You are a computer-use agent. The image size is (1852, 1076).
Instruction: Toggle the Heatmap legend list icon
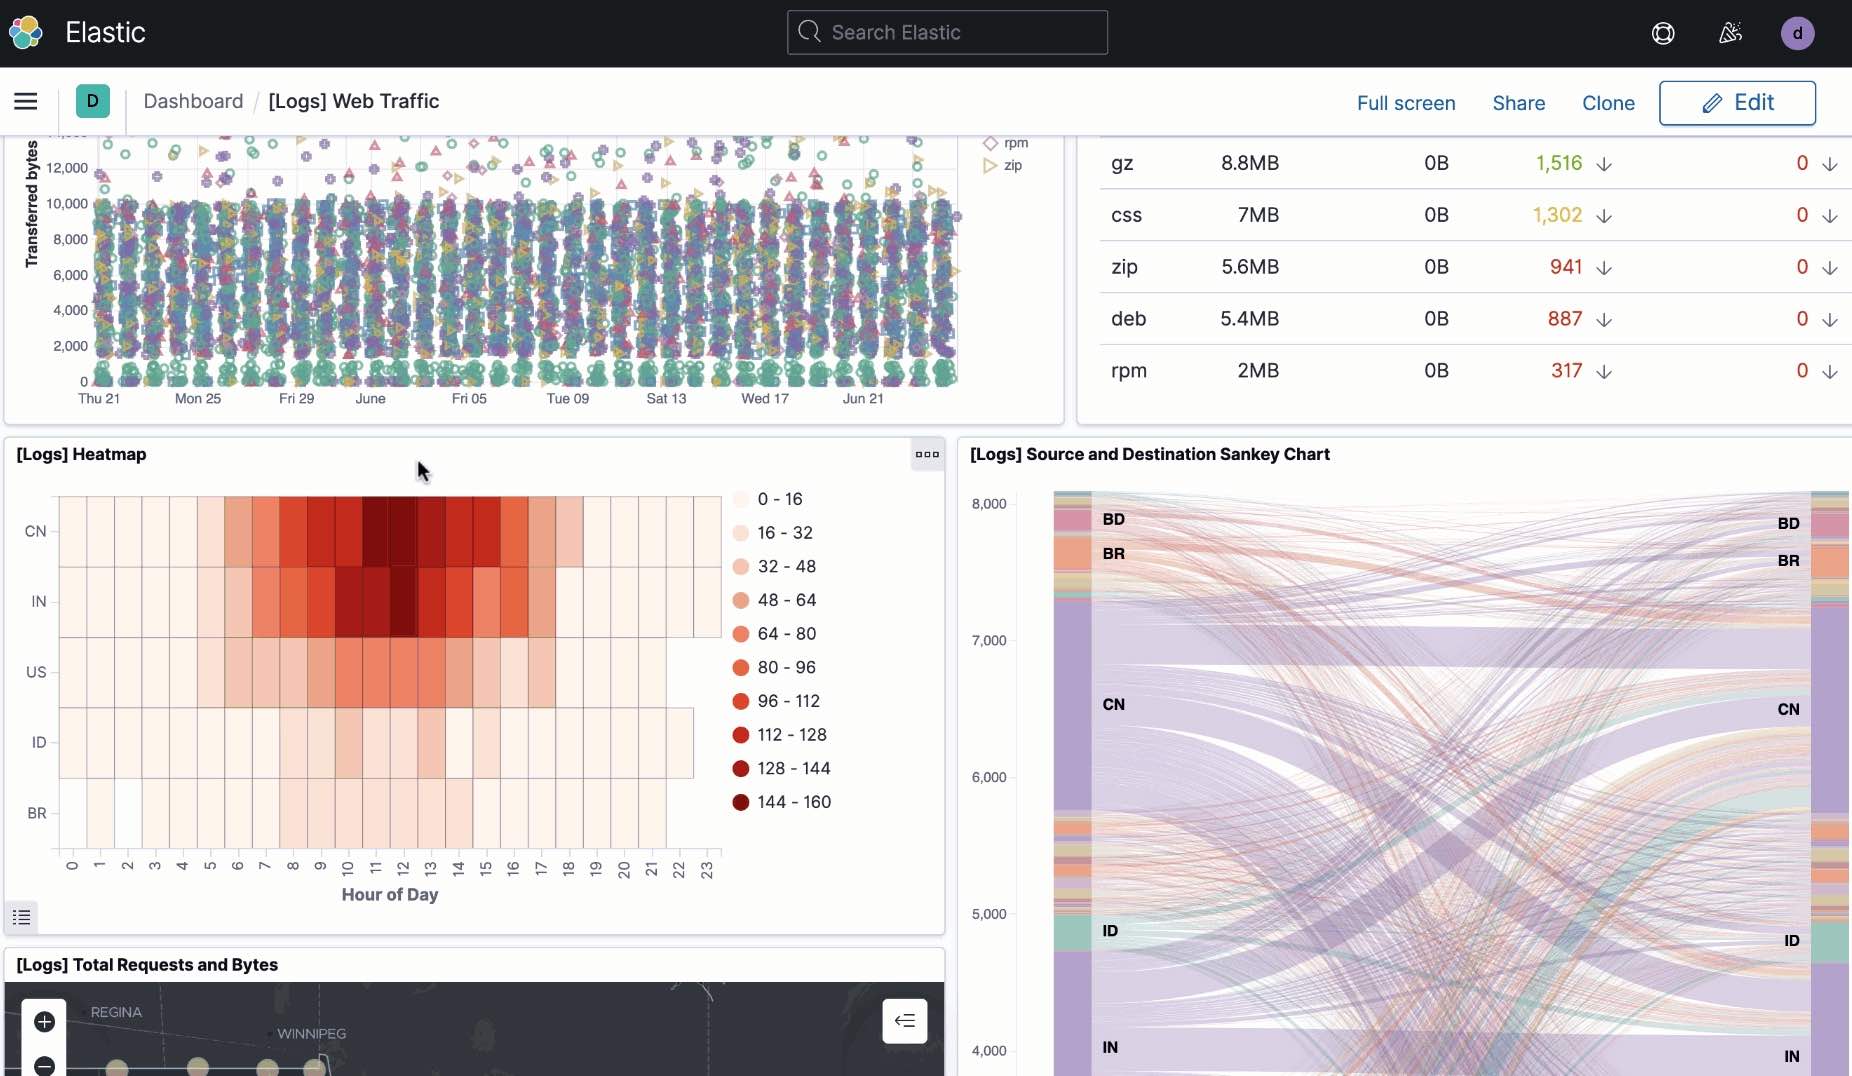22,917
